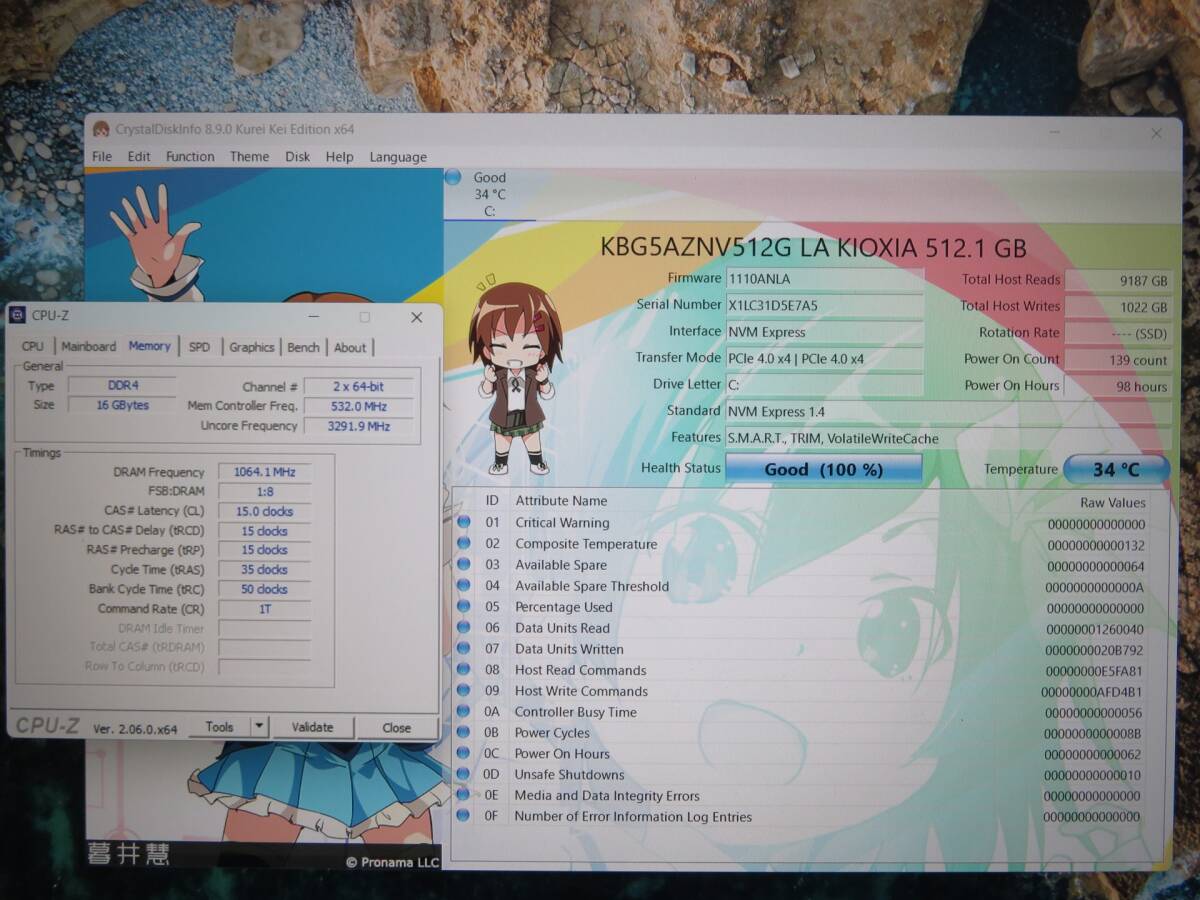
Task: Open the Bench tab in CPU-Z
Action: (x=304, y=347)
